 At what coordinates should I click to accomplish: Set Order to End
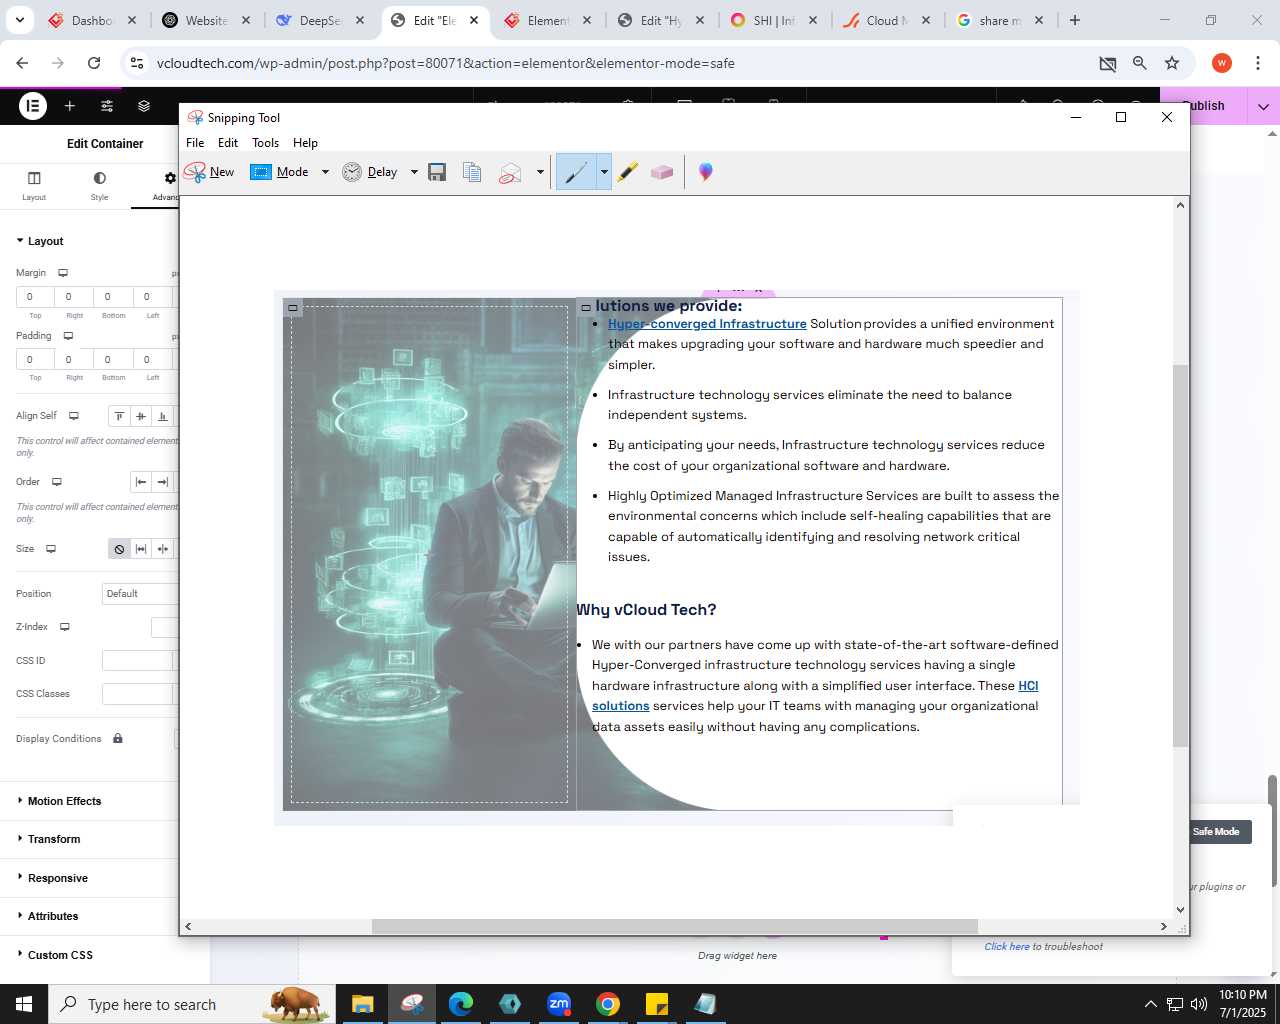tap(163, 482)
